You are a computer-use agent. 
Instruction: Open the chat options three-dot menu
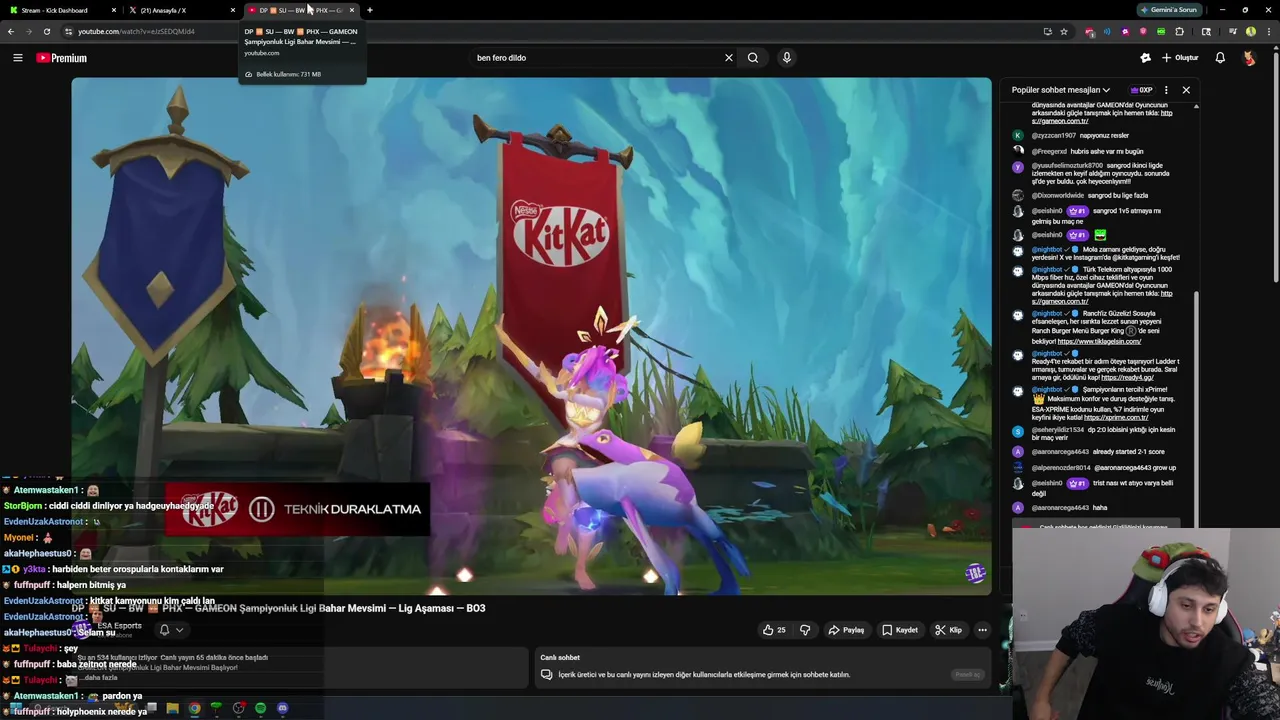(x=1166, y=90)
